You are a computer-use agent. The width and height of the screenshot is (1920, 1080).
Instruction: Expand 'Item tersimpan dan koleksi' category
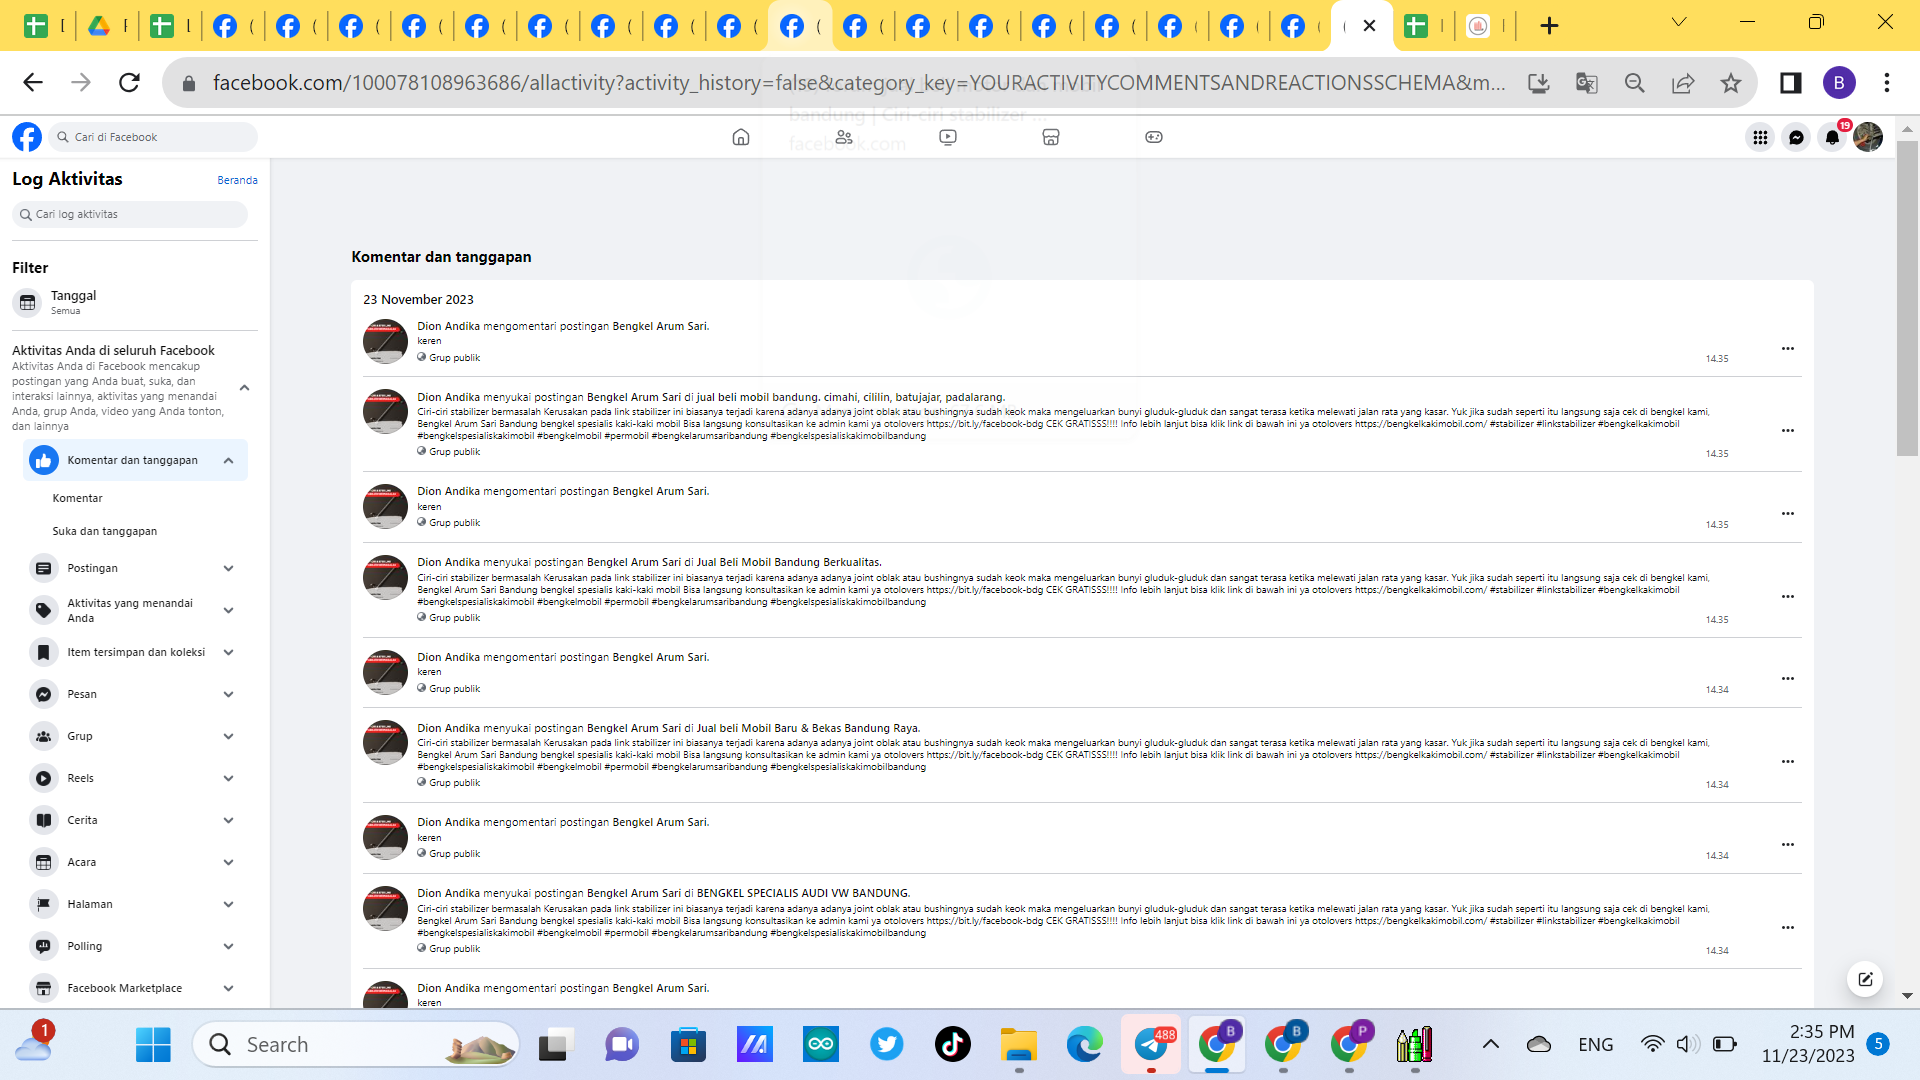[229, 653]
